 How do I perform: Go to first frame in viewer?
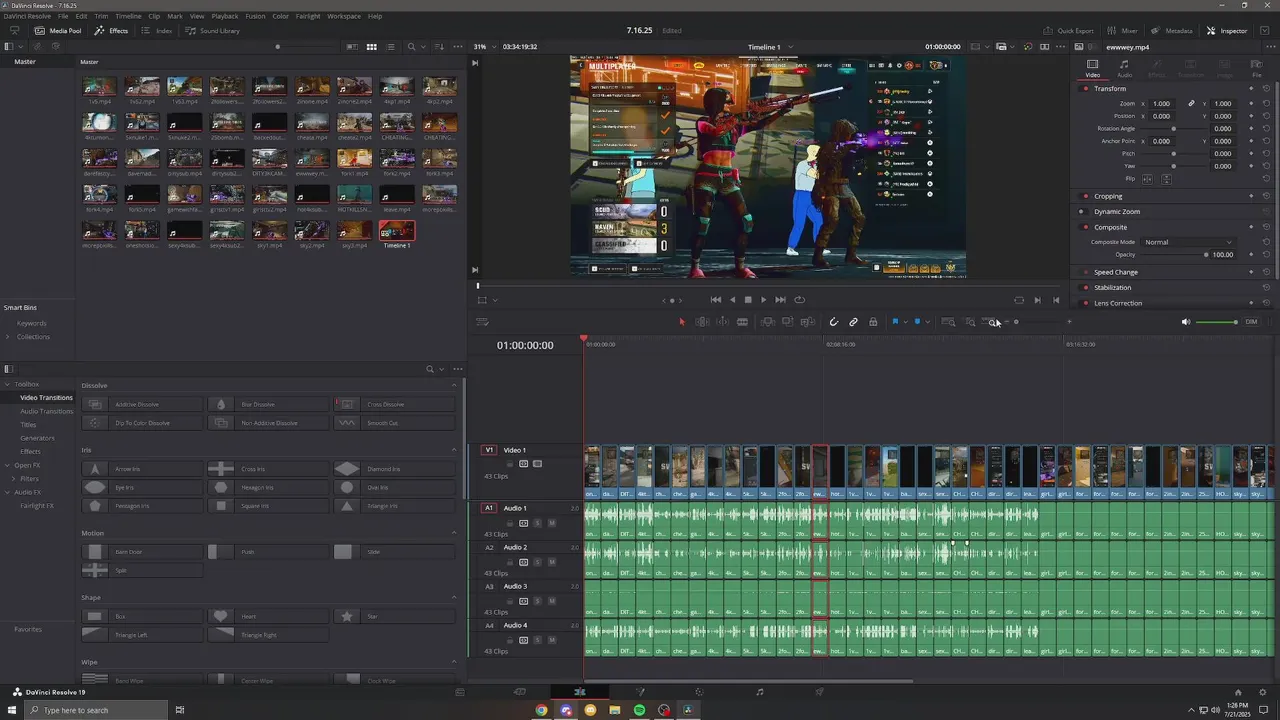click(716, 300)
